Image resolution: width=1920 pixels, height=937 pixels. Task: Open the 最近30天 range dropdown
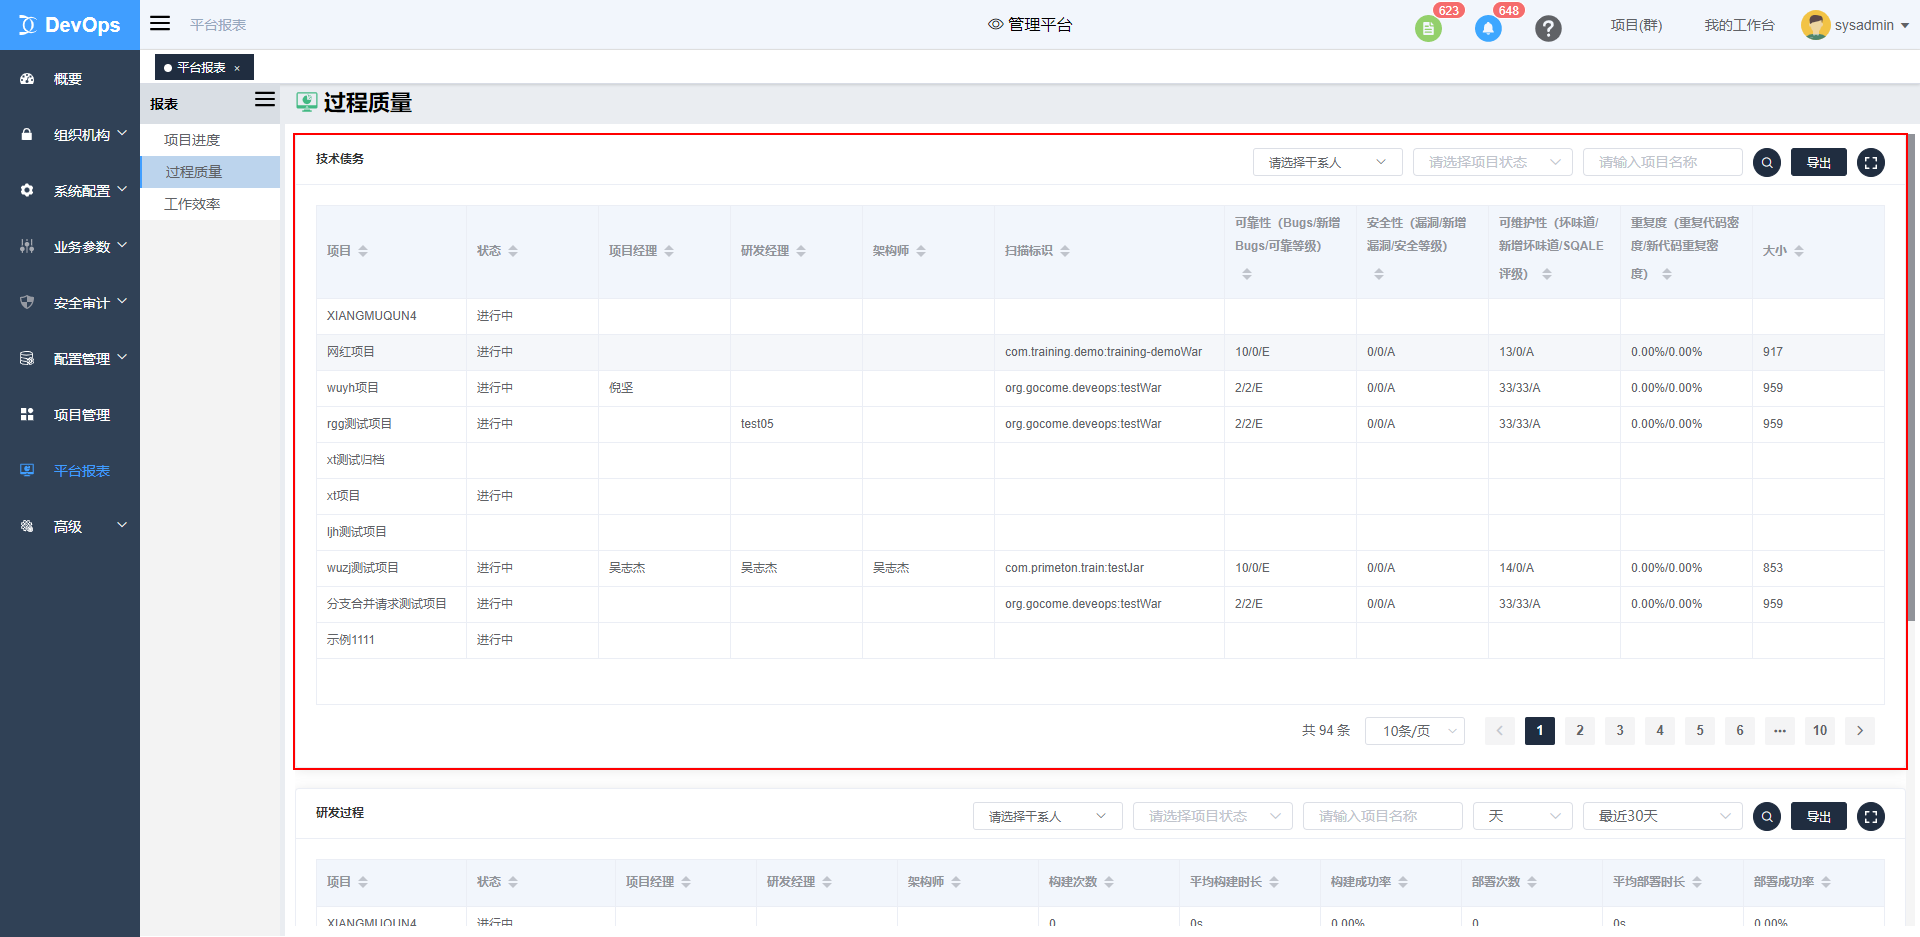tap(1663, 816)
